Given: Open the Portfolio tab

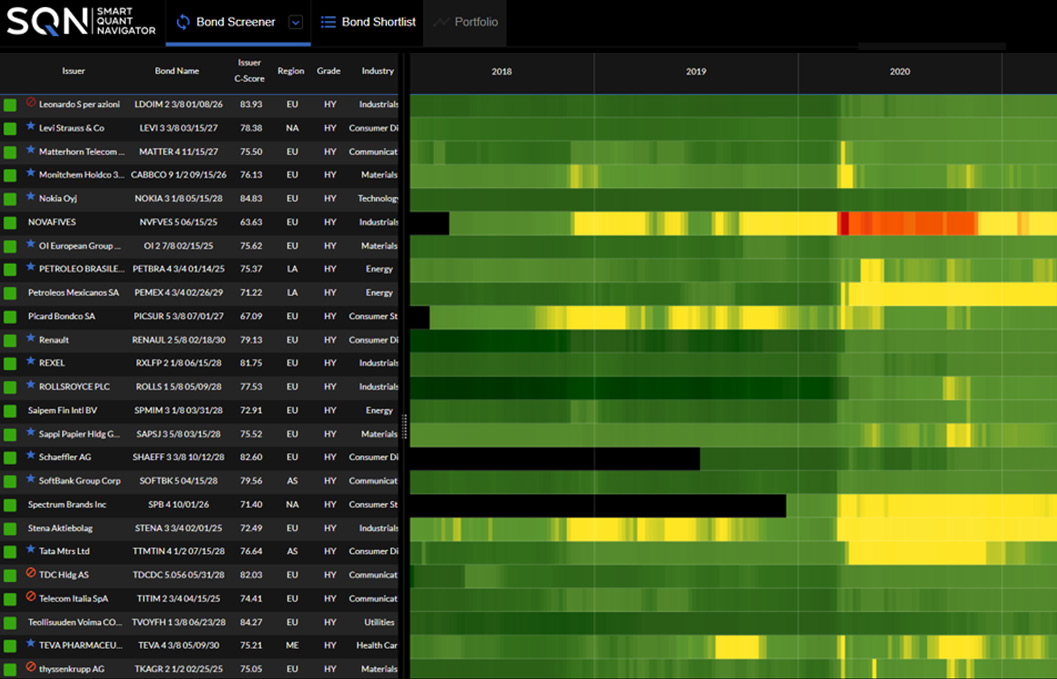Looking at the screenshot, I should pyautogui.click(x=466, y=22).
